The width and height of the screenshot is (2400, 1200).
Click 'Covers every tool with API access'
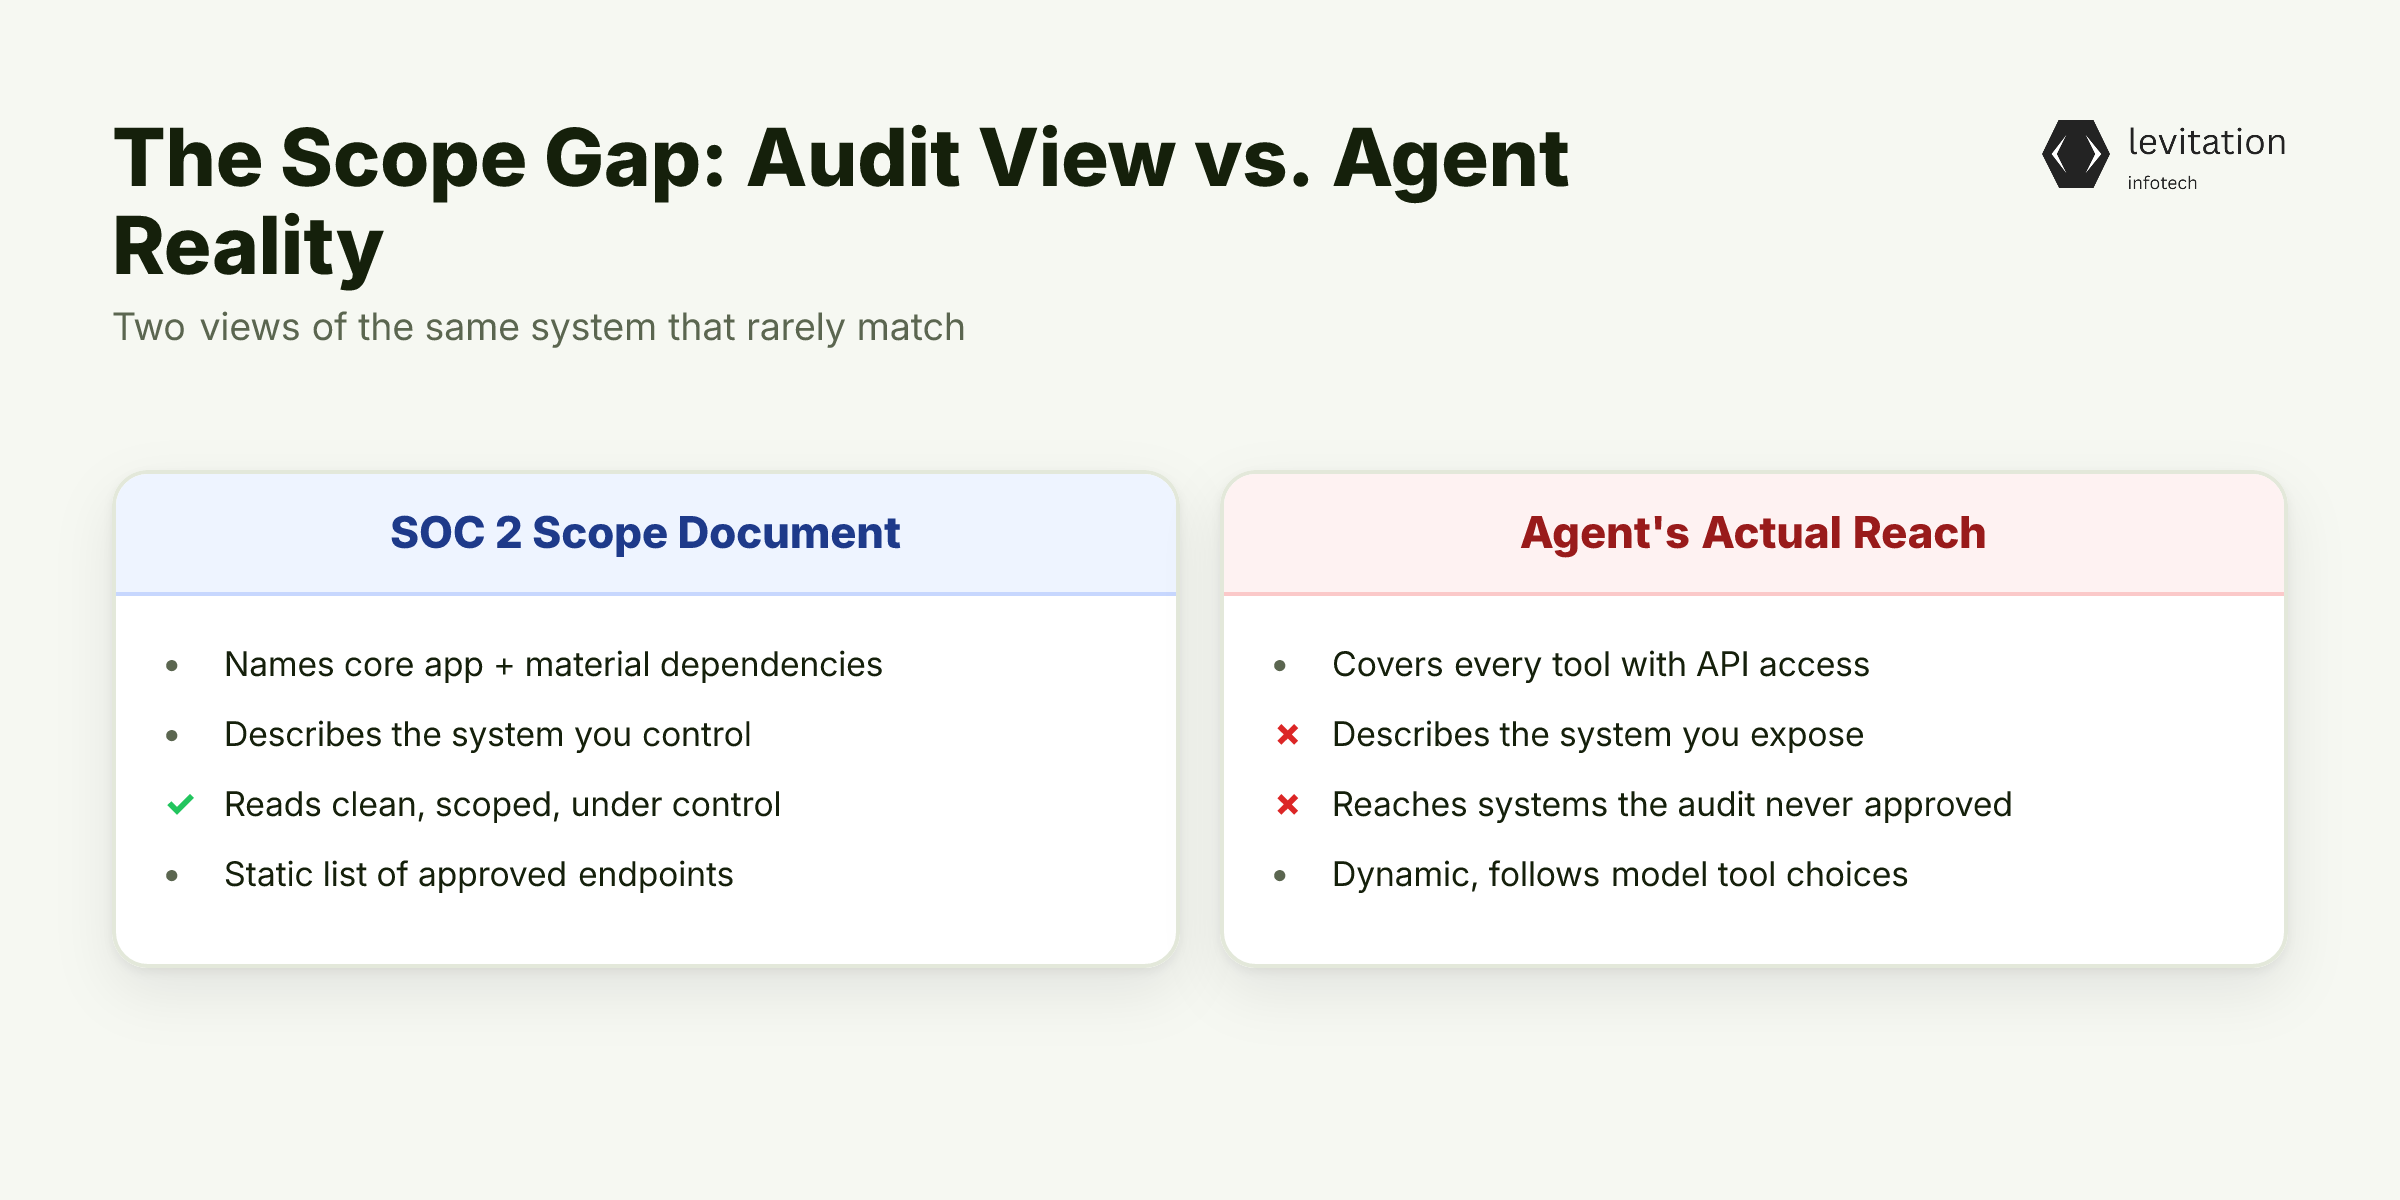click(1601, 665)
